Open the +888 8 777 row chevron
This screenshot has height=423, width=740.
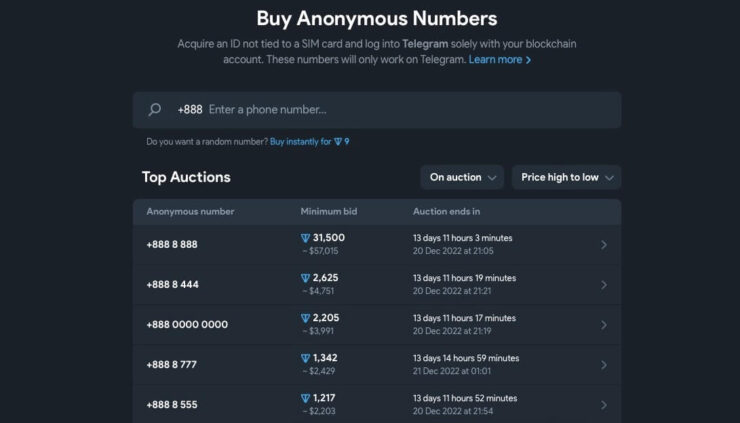[604, 365]
